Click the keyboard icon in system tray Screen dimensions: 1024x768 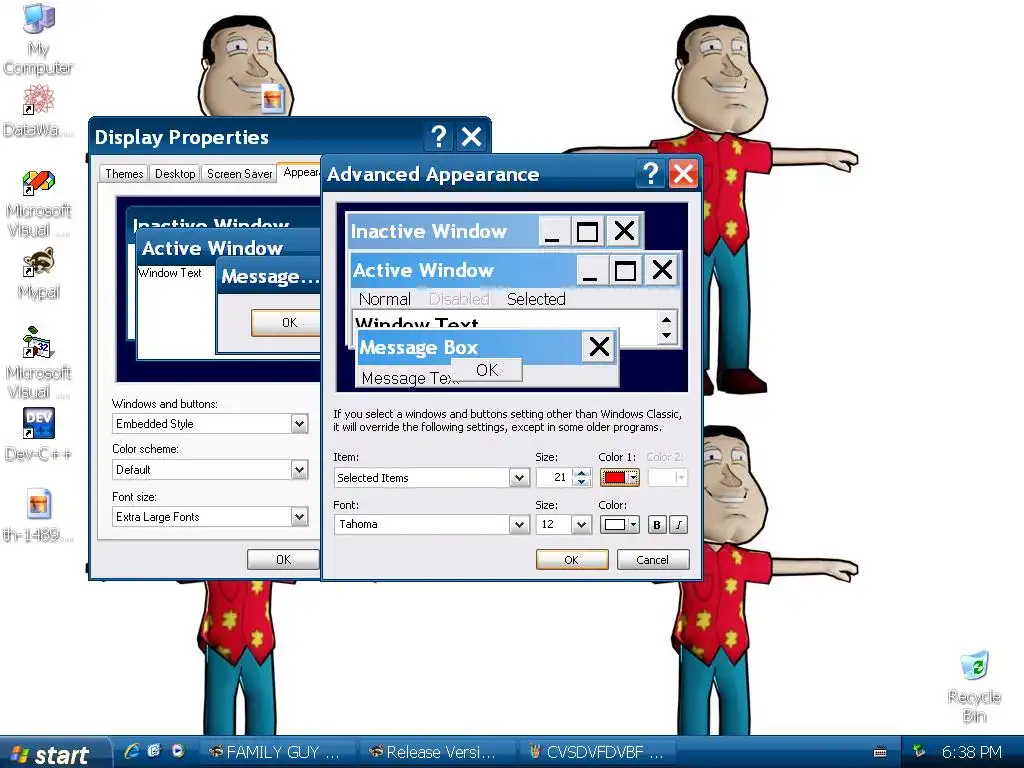tap(880, 752)
